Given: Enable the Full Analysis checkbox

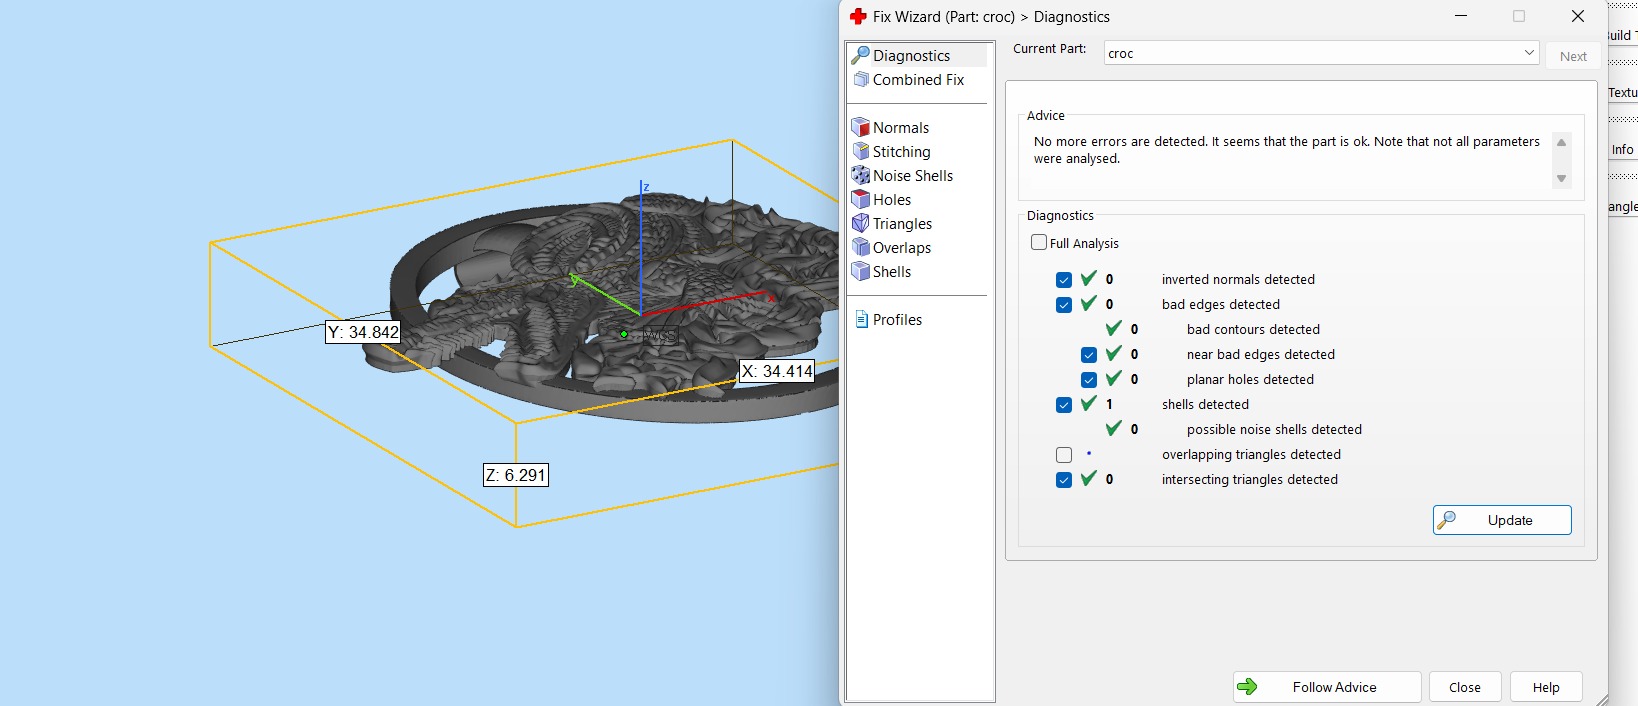Looking at the screenshot, I should (1039, 242).
